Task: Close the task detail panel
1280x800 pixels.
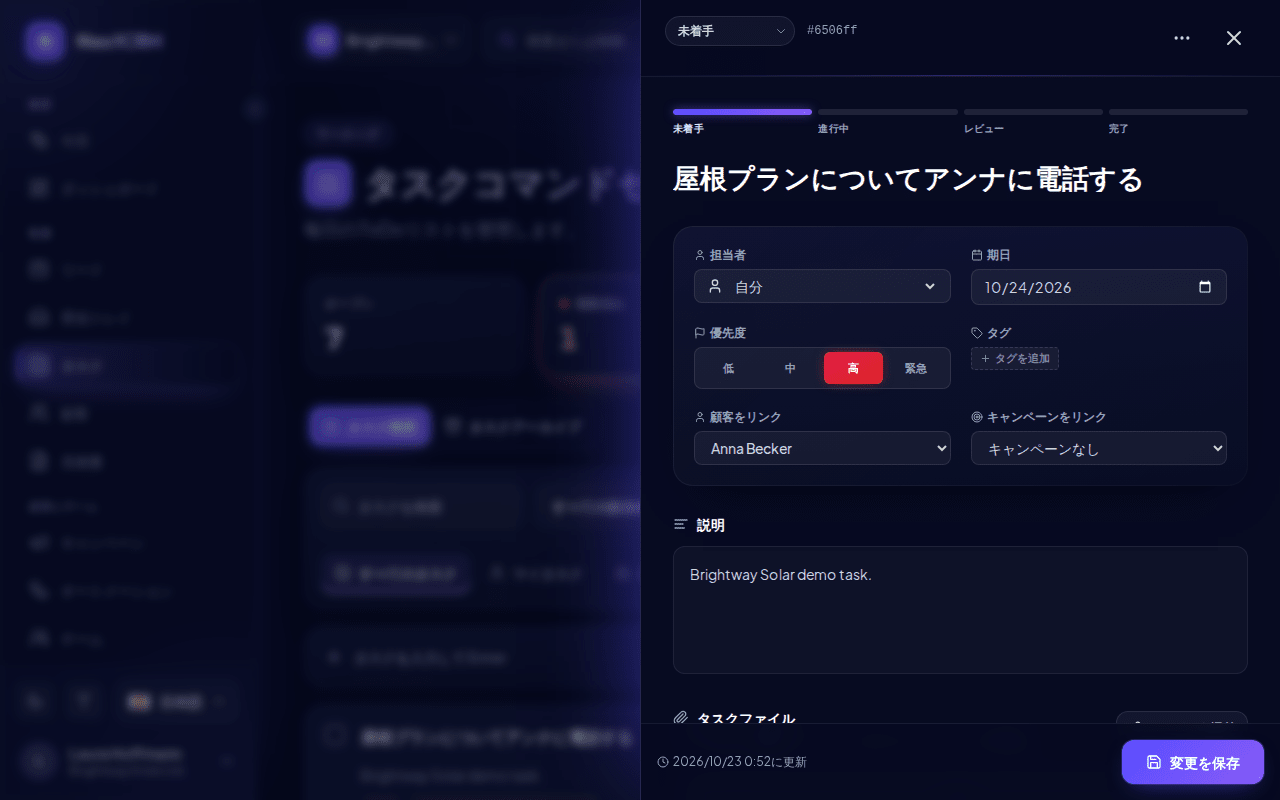Action: click(x=1234, y=38)
